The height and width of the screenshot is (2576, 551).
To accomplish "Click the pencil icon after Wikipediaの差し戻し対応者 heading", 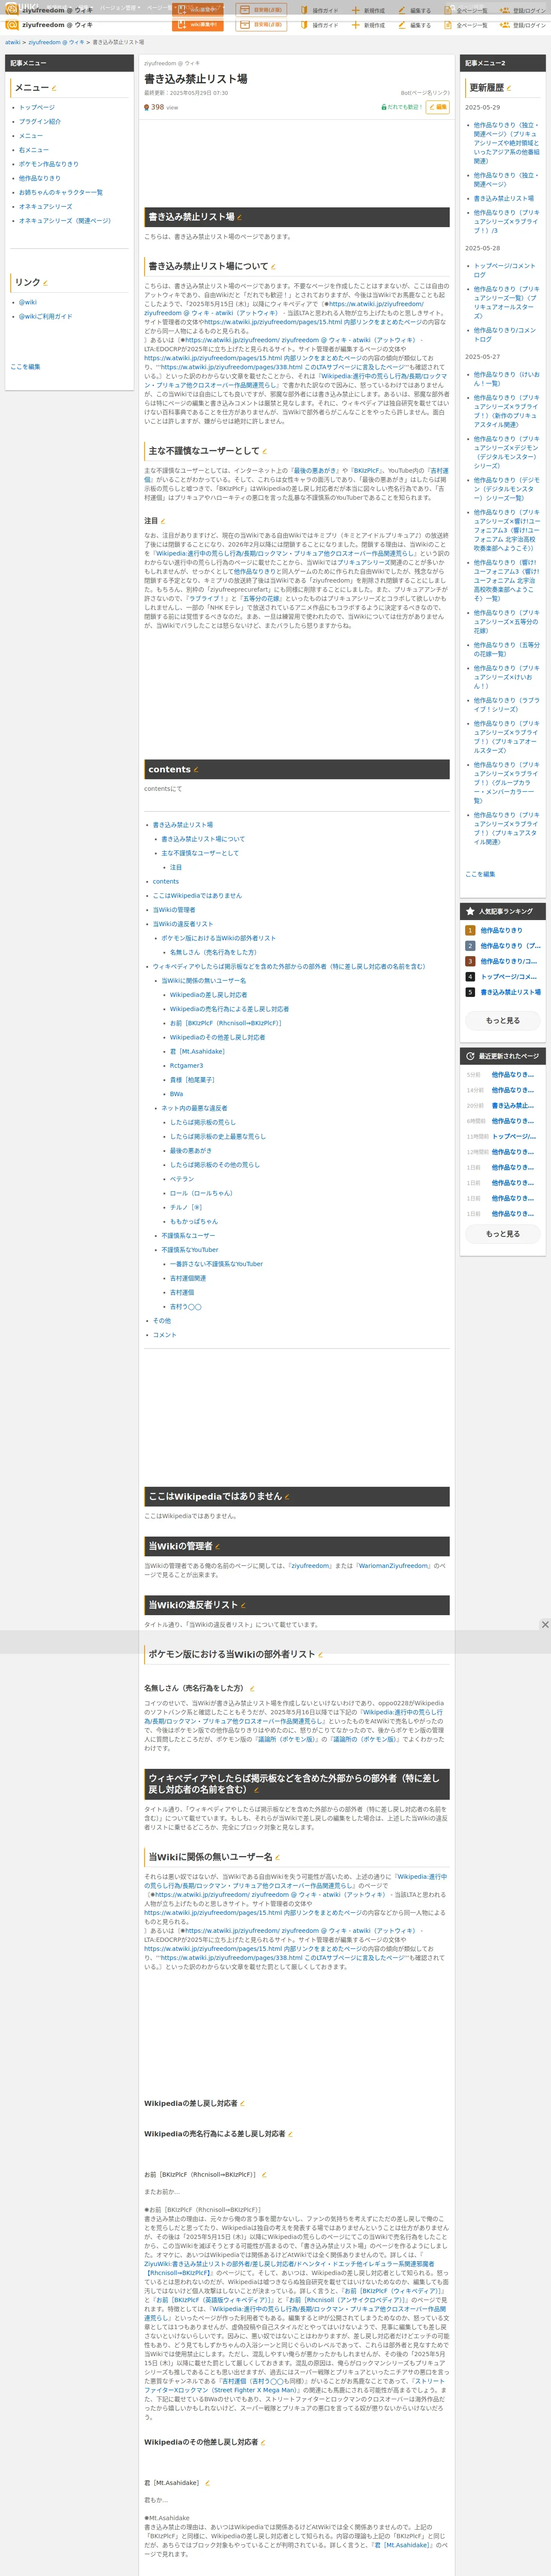I will click(242, 2104).
